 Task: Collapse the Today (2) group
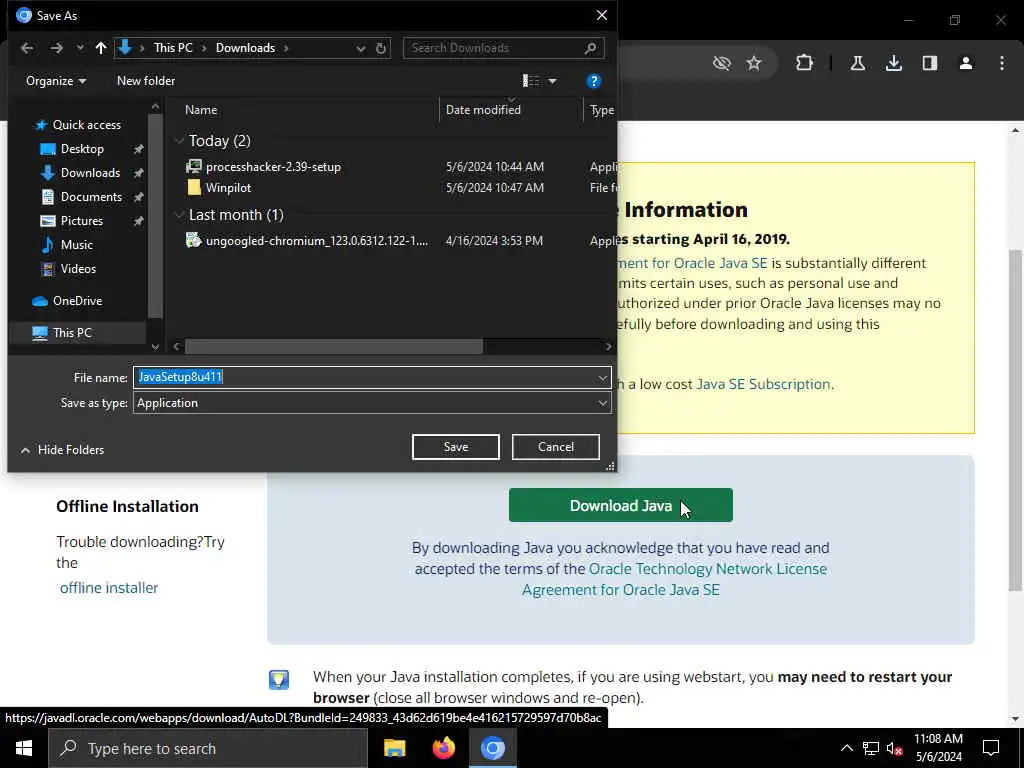click(x=179, y=141)
